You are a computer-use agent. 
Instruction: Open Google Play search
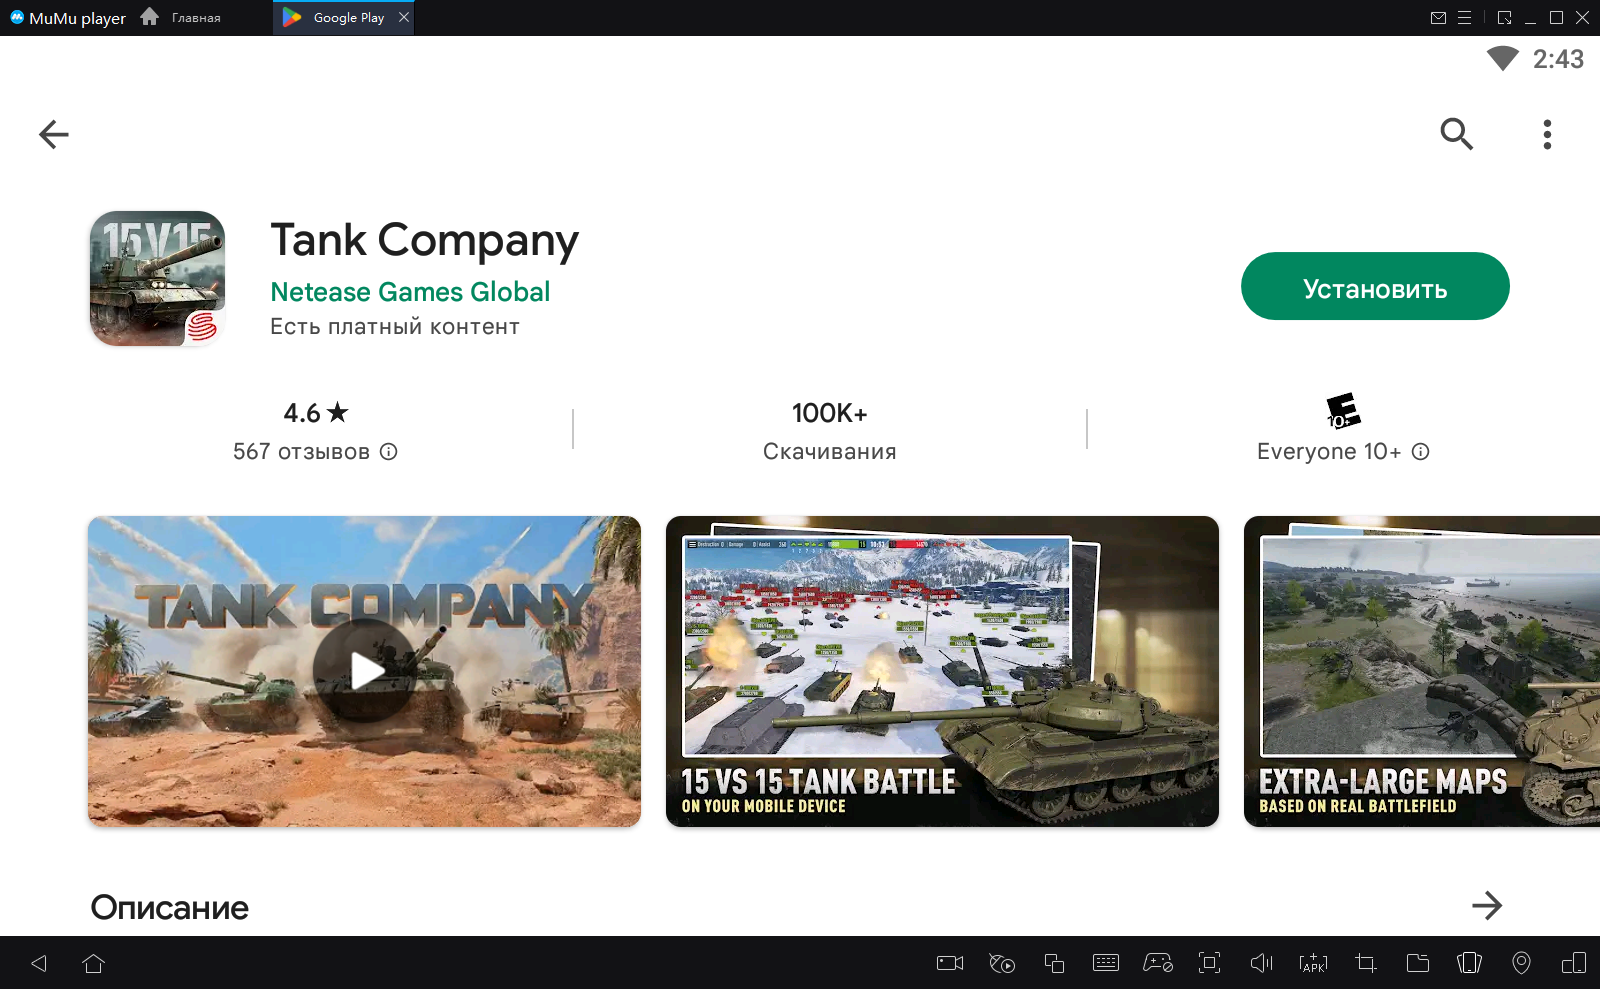1456,134
